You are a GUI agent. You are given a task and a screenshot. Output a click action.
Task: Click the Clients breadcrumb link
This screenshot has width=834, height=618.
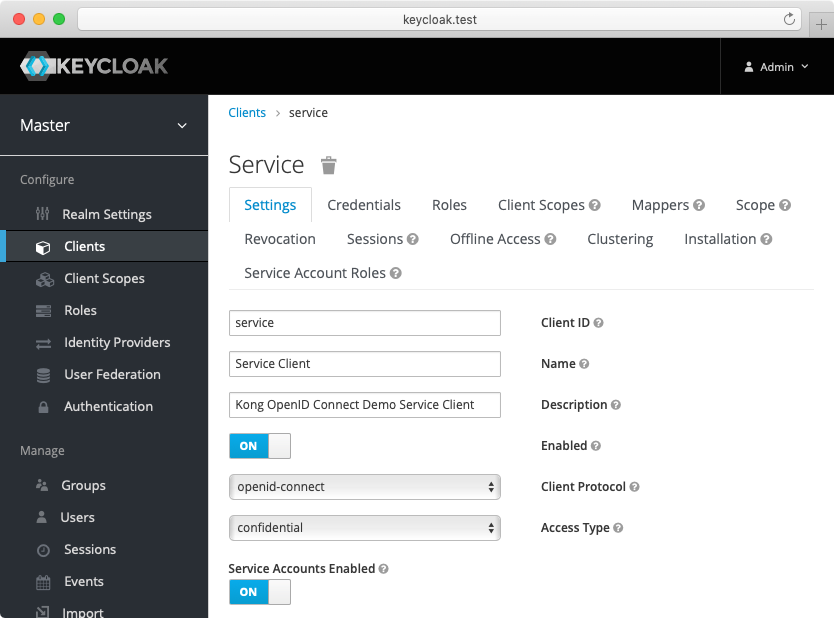247,113
